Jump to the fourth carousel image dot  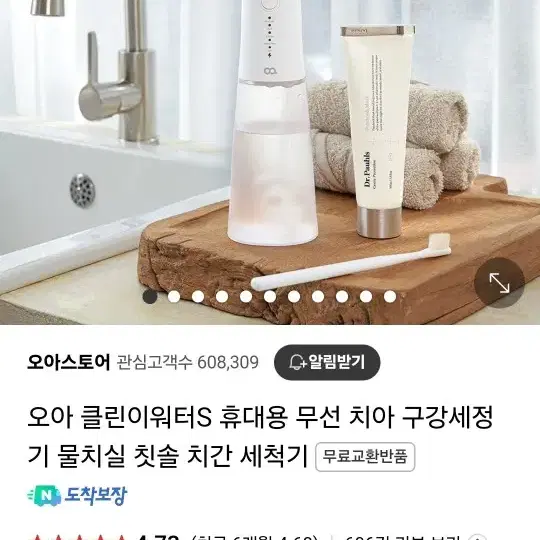click(x=222, y=297)
